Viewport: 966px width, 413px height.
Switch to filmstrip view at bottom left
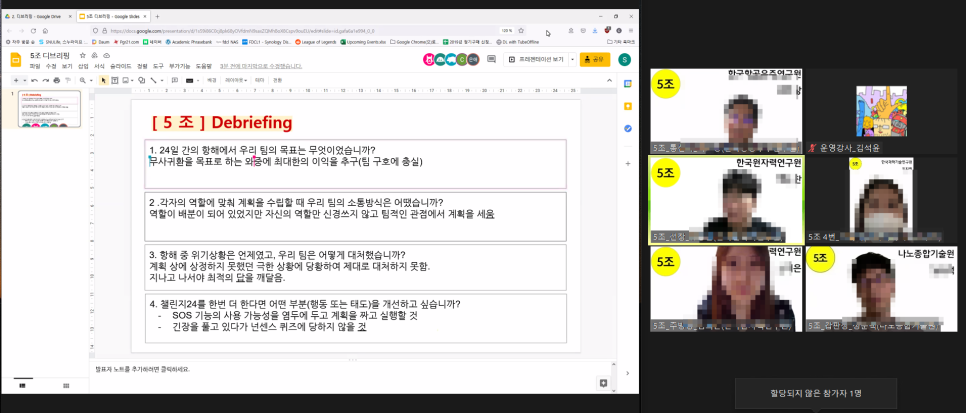[23, 385]
